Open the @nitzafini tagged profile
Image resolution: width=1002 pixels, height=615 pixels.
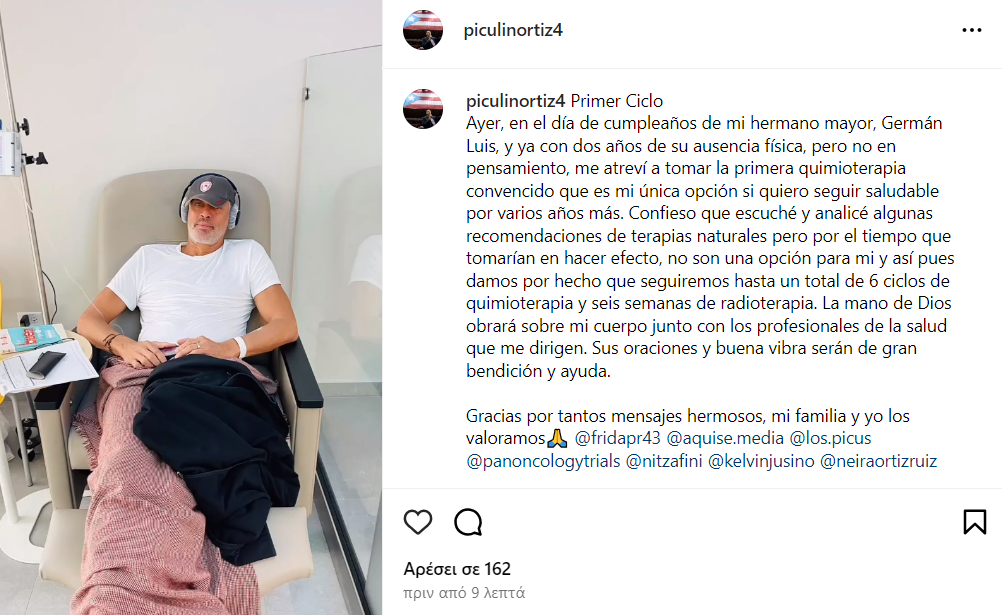pos(664,461)
